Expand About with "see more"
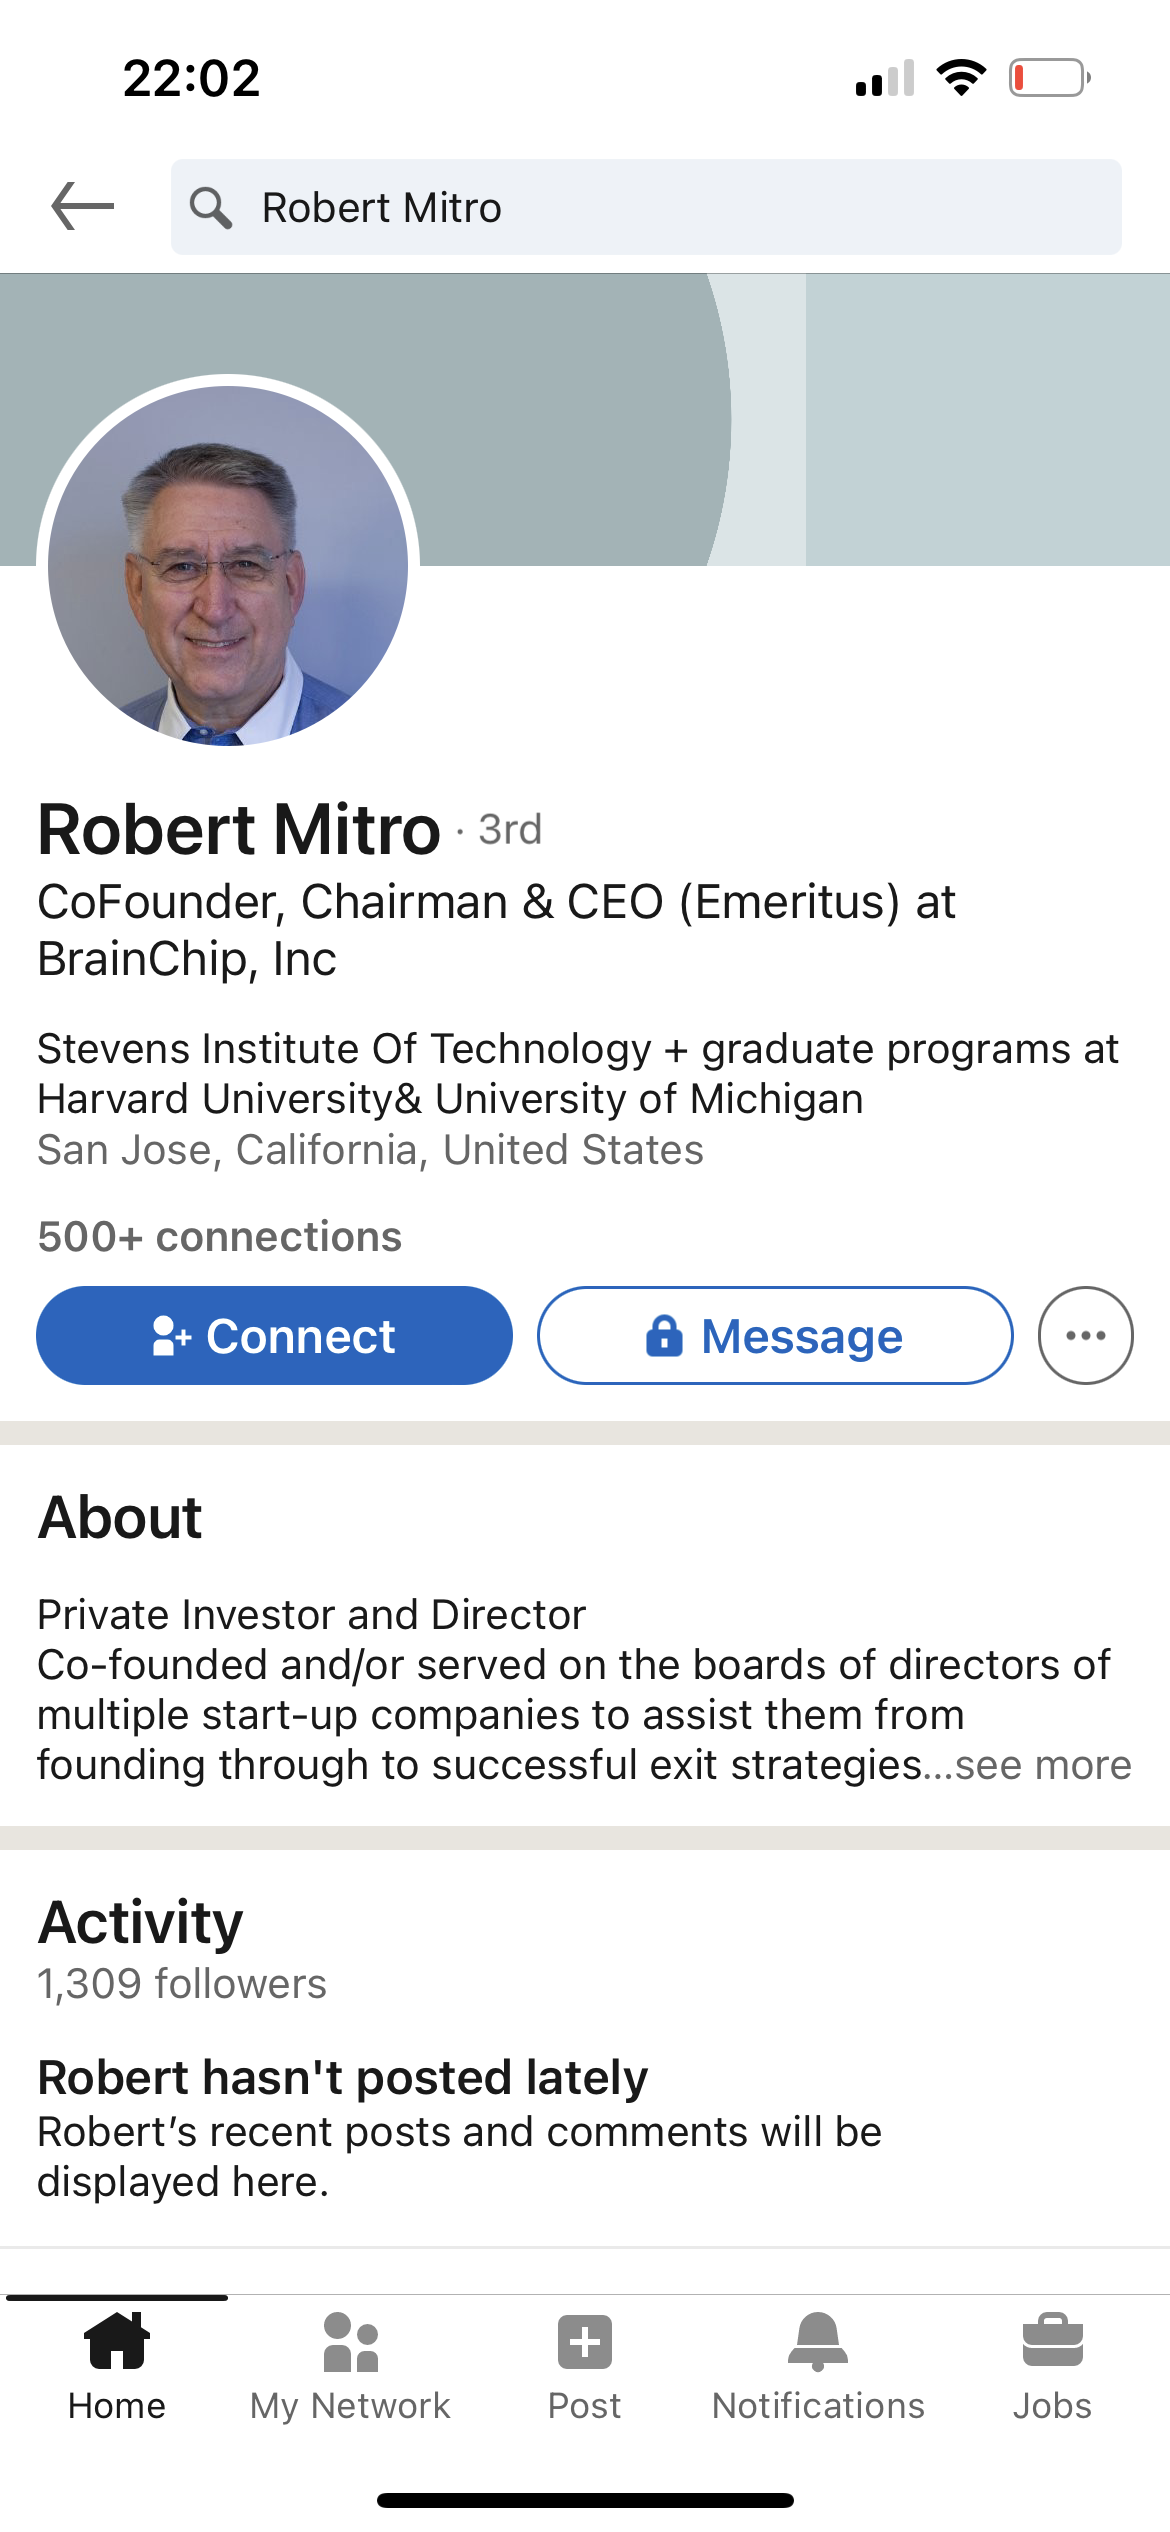Image resolution: width=1170 pixels, height=2532 pixels. tap(1043, 1766)
